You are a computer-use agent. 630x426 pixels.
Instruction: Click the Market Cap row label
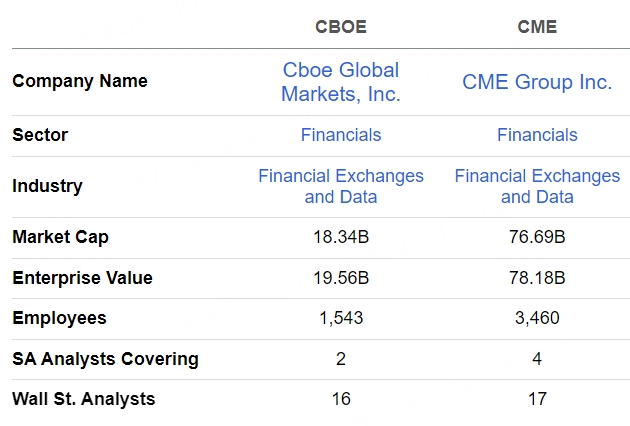(x=60, y=237)
